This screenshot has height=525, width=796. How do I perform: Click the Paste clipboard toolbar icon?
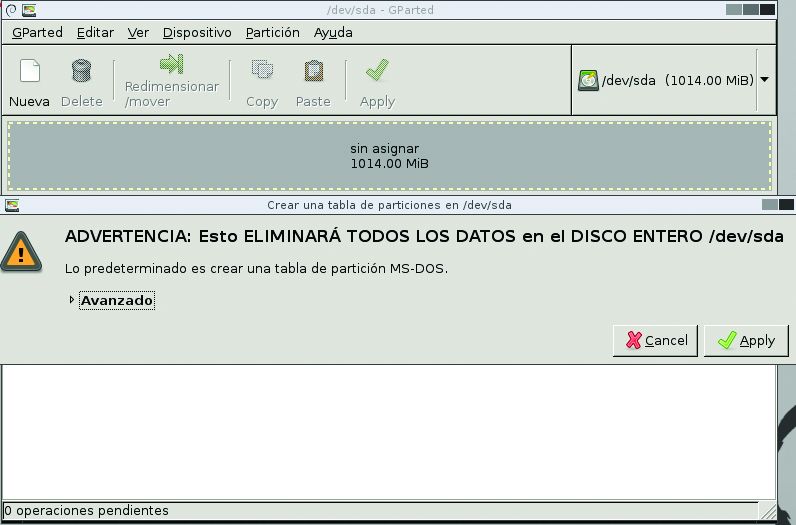(x=313, y=71)
